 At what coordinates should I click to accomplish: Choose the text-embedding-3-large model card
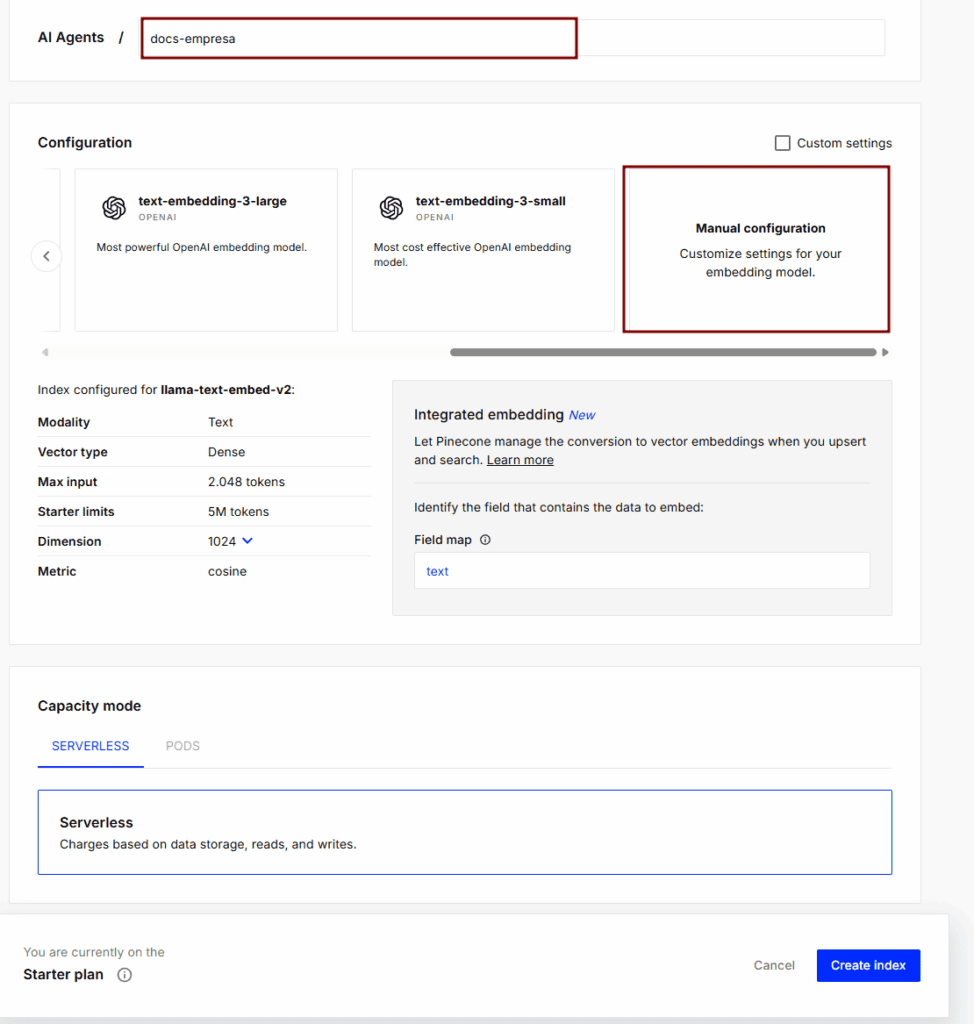click(x=206, y=250)
